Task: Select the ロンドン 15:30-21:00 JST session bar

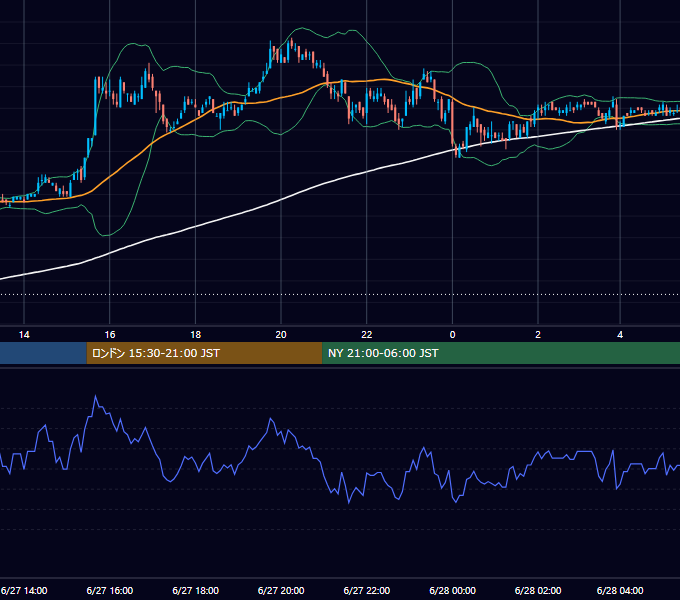Action: (x=204, y=353)
